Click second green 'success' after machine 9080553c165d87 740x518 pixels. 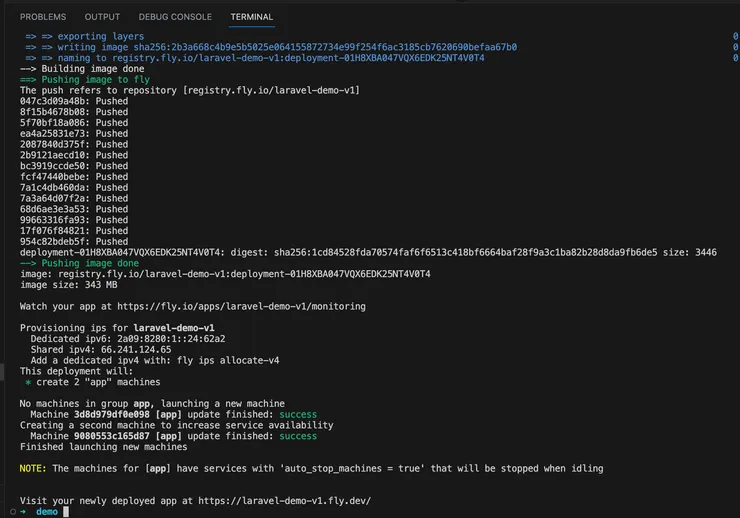pyautogui.click(x=298, y=436)
